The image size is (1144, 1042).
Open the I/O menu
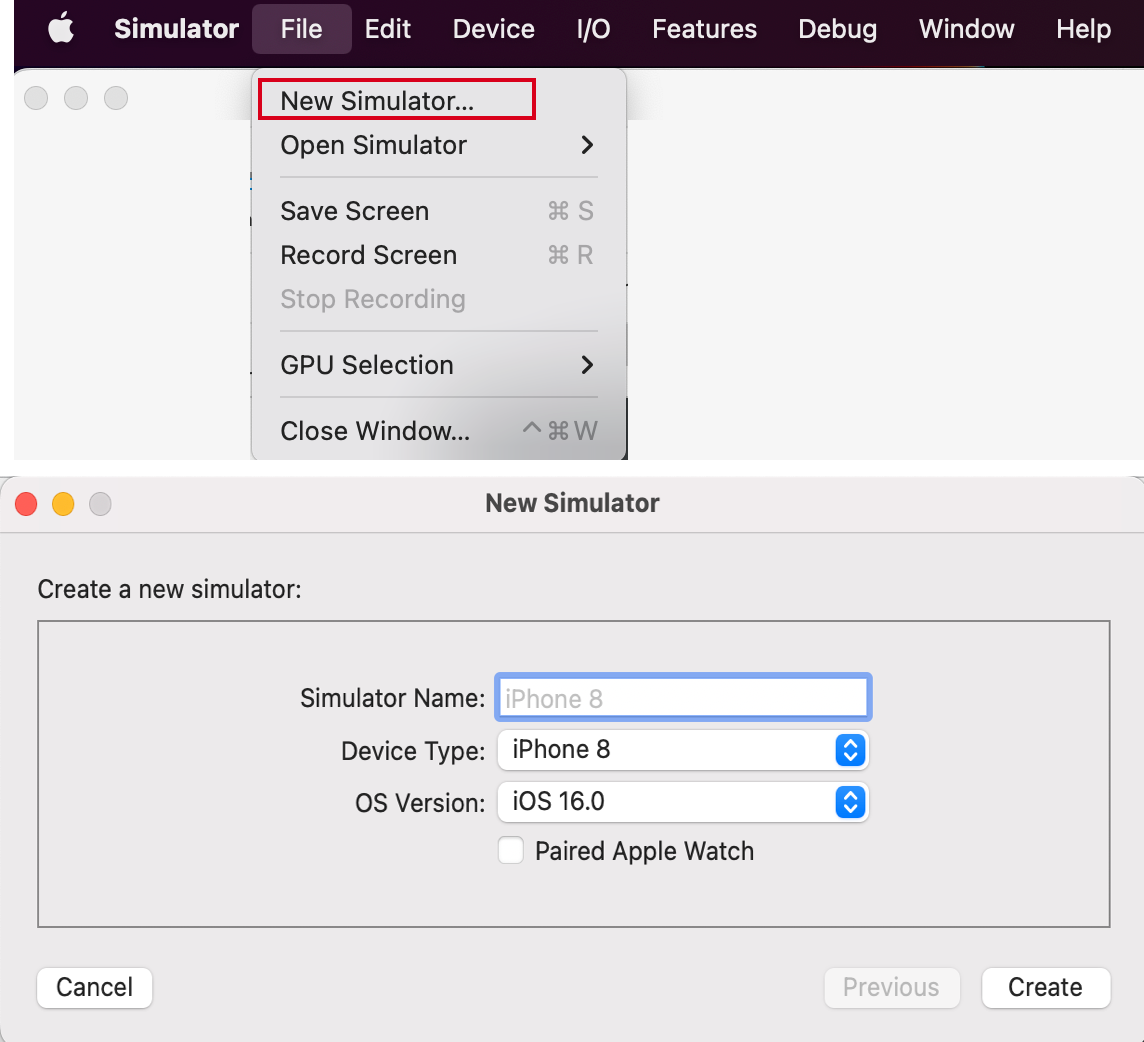593,29
